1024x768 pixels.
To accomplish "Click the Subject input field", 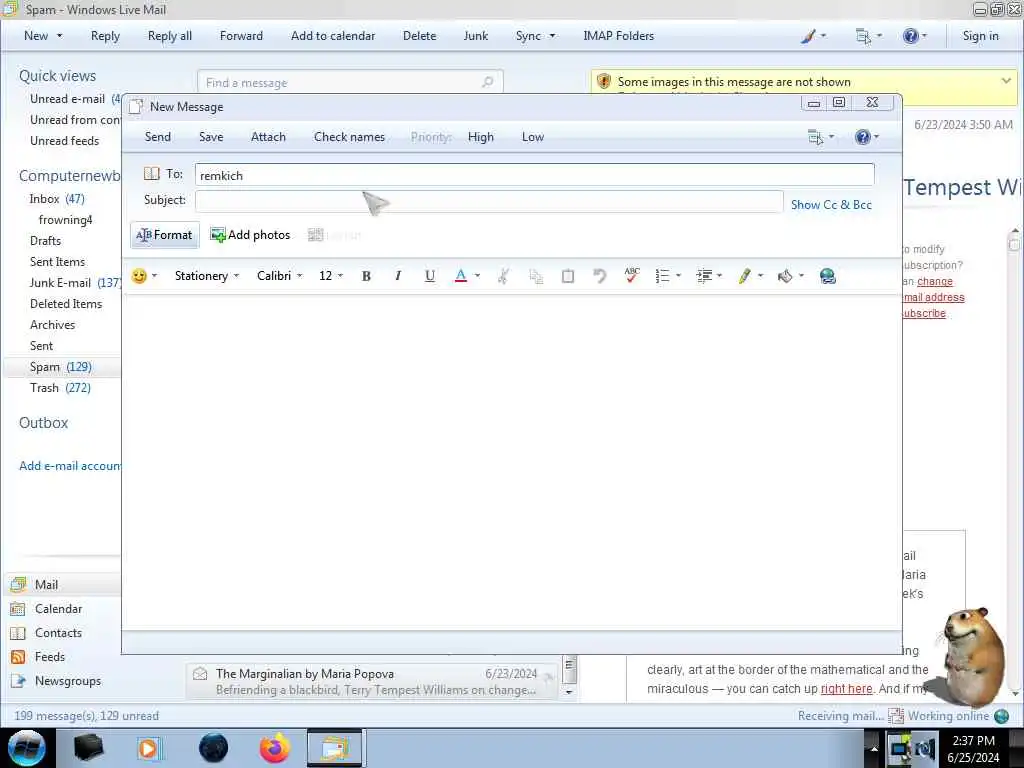I will (489, 200).
